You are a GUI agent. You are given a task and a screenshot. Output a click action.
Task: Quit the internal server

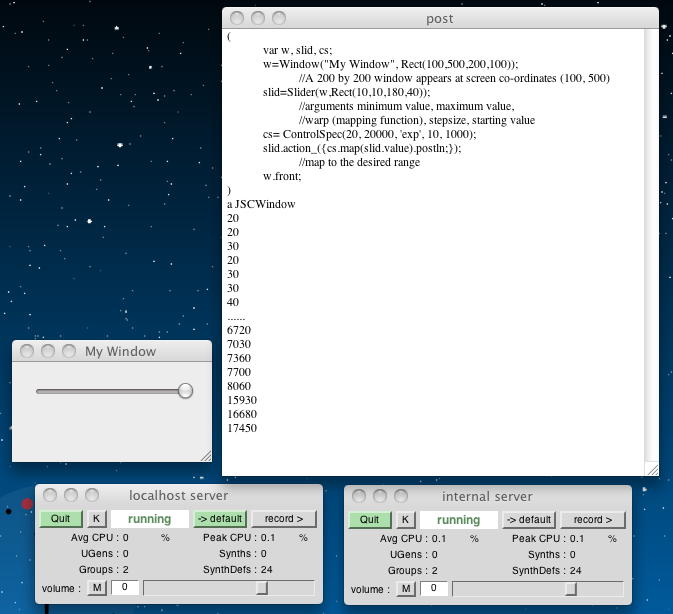370,519
